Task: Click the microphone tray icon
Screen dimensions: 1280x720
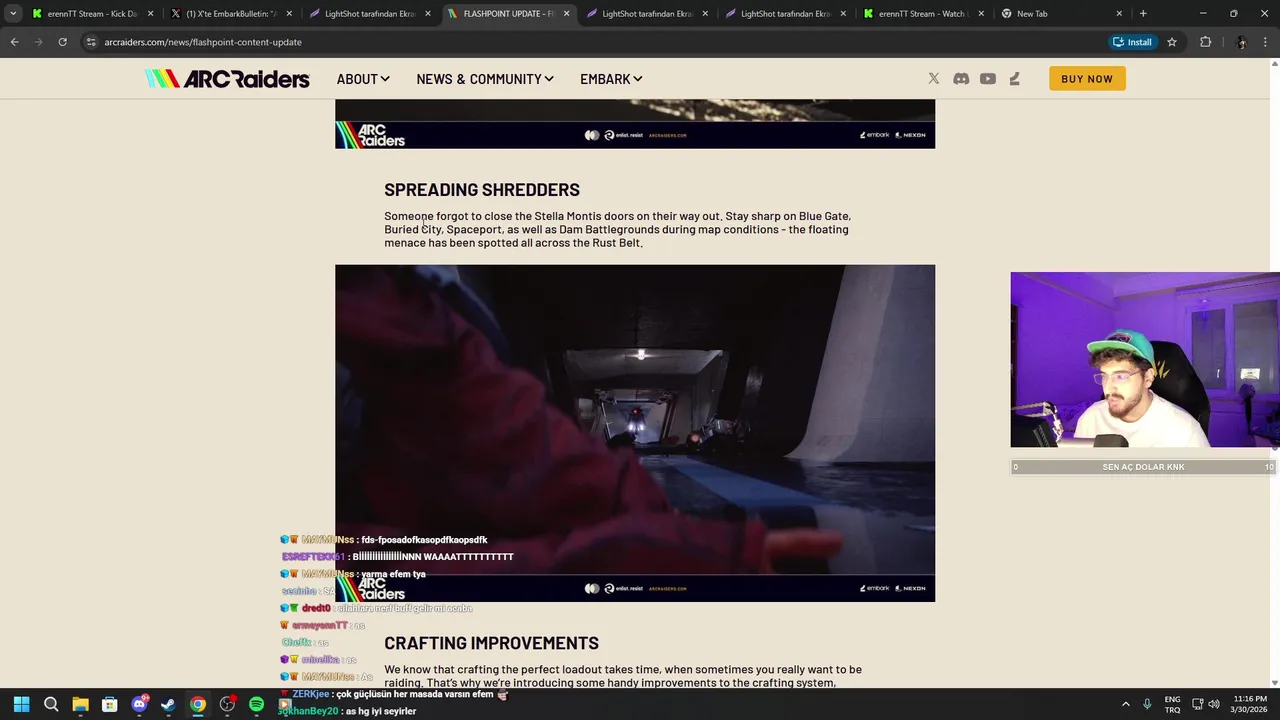Action: (1147, 704)
